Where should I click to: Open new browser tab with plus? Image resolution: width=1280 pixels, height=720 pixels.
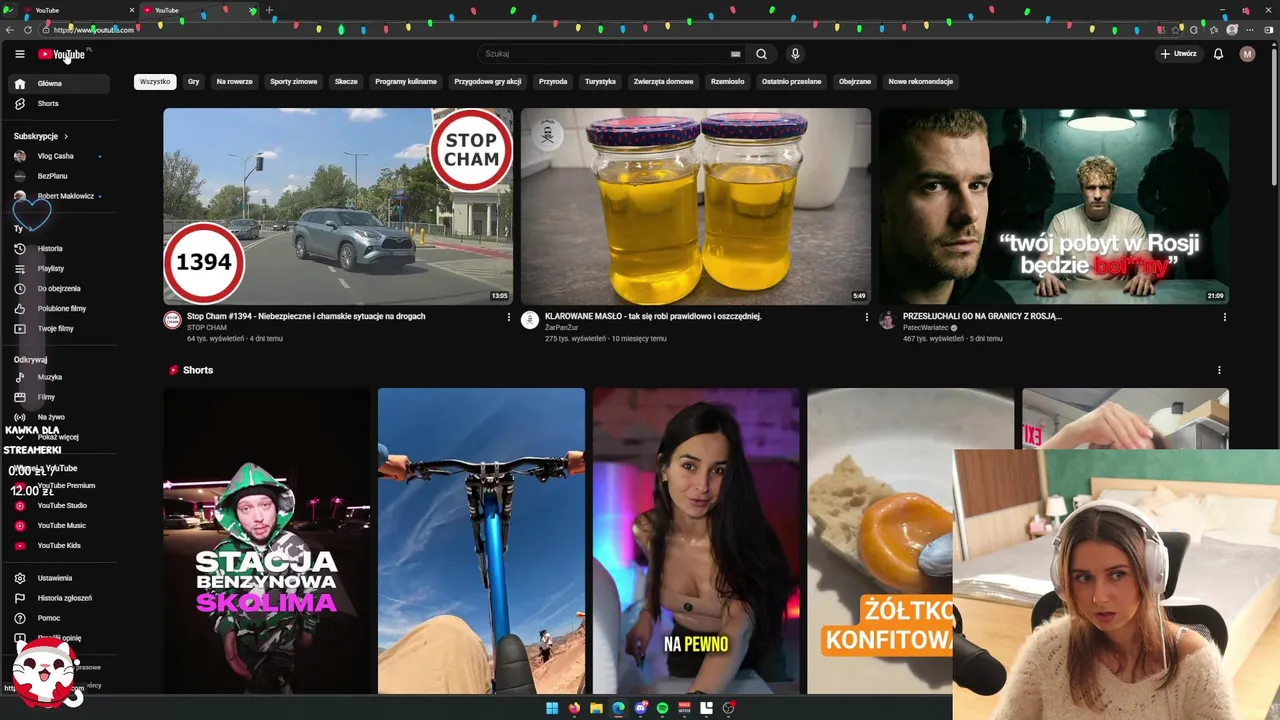pos(269,10)
